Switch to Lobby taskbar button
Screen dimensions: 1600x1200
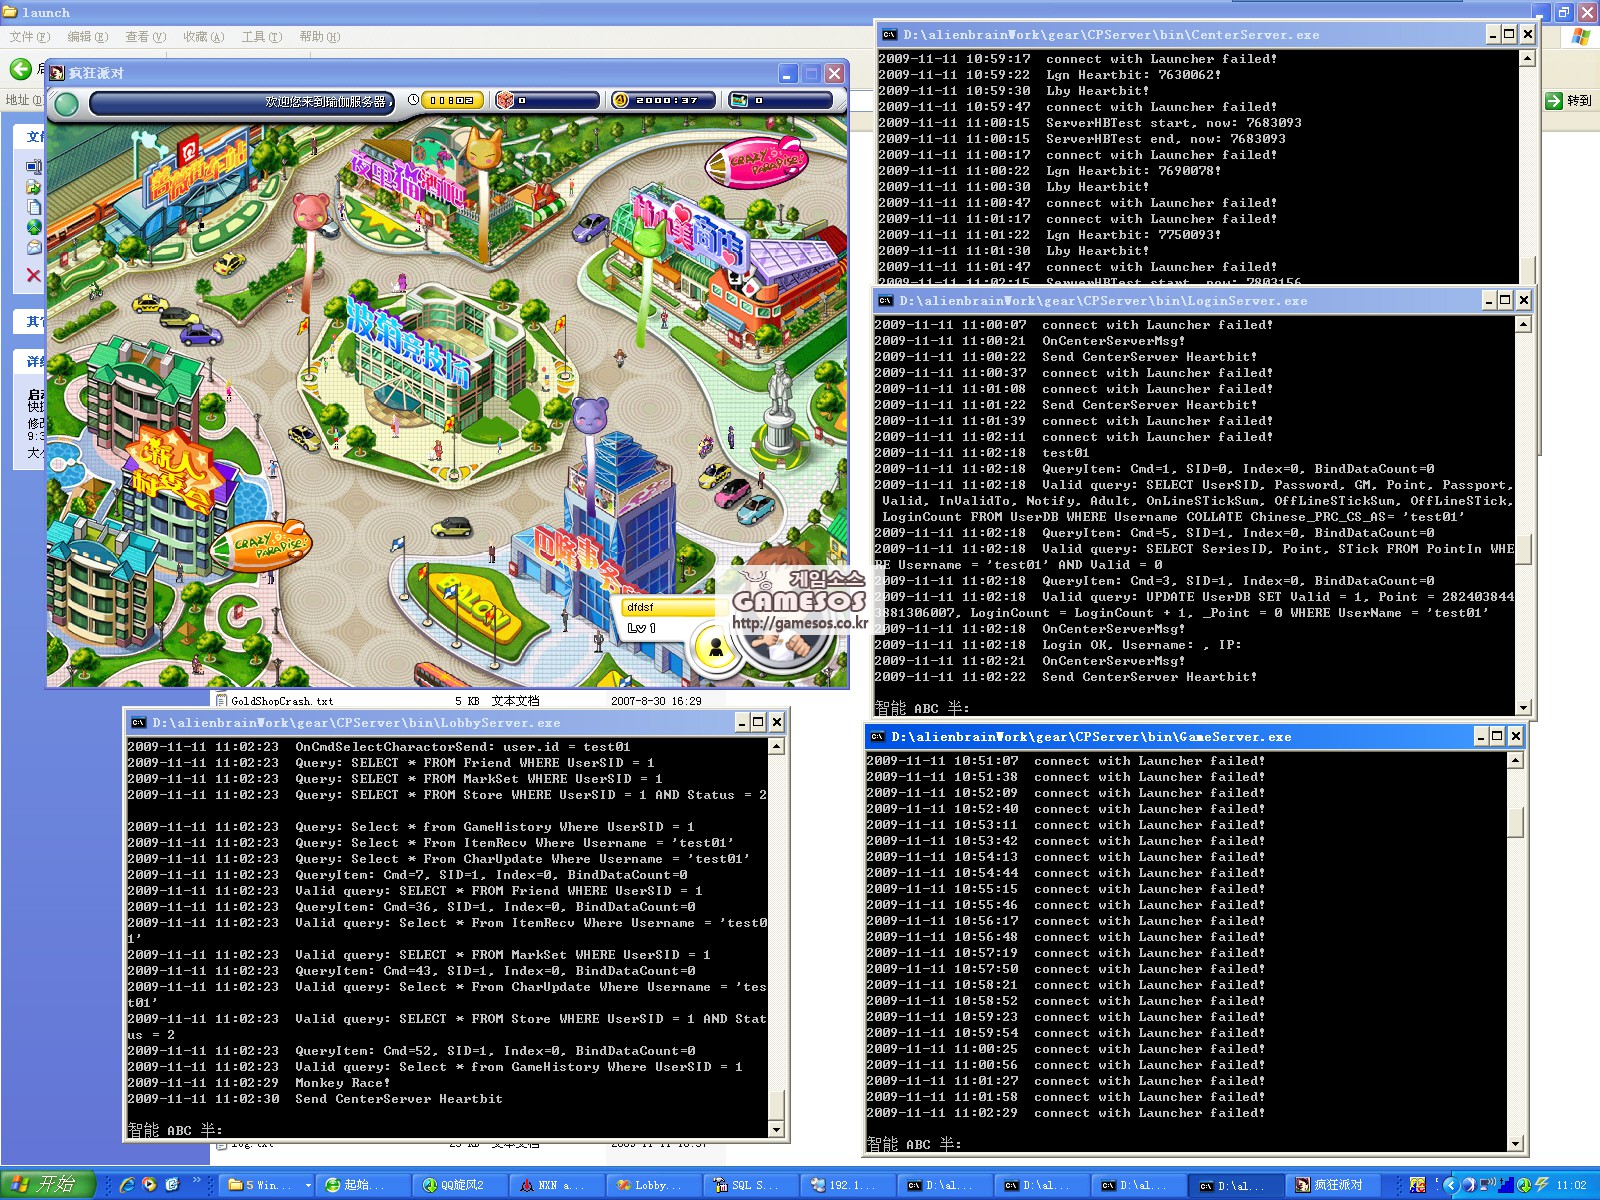click(x=655, y=1185)
